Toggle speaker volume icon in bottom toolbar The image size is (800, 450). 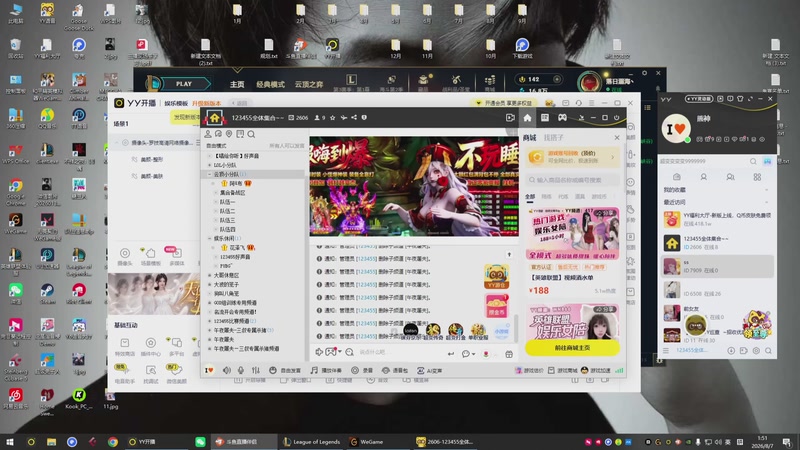tap(227, 370)
